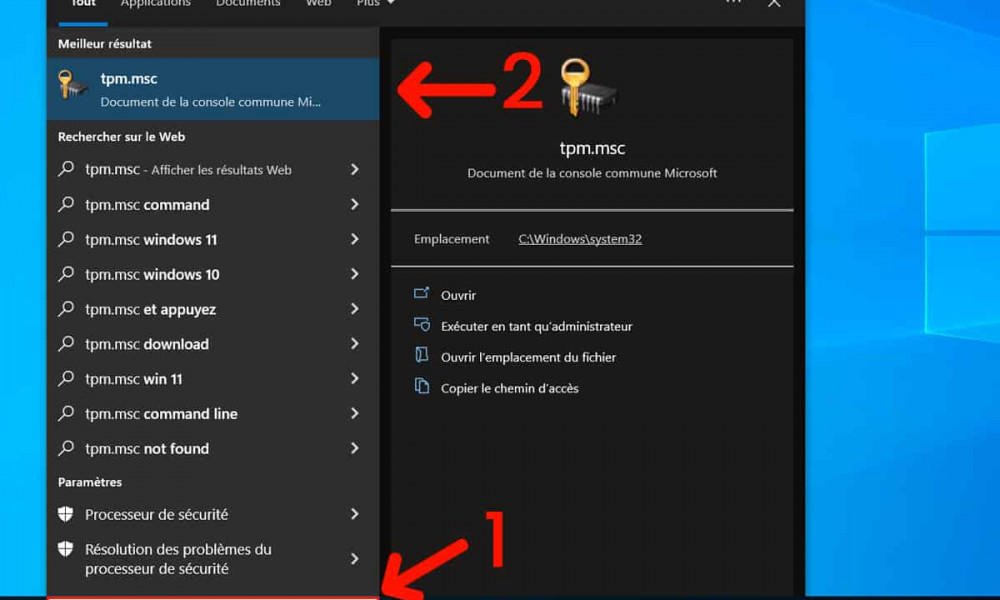Switch to the Web tab
This screenshot has width=1000, height=600.
coord(318,4)
